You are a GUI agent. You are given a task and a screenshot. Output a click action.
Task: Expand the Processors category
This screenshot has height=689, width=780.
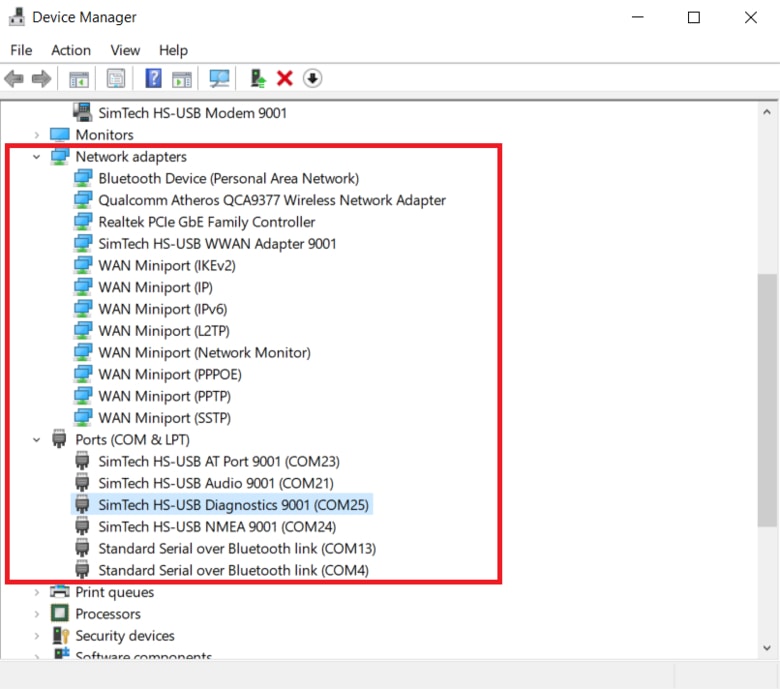pyautogui.click(x=36, y=614)
